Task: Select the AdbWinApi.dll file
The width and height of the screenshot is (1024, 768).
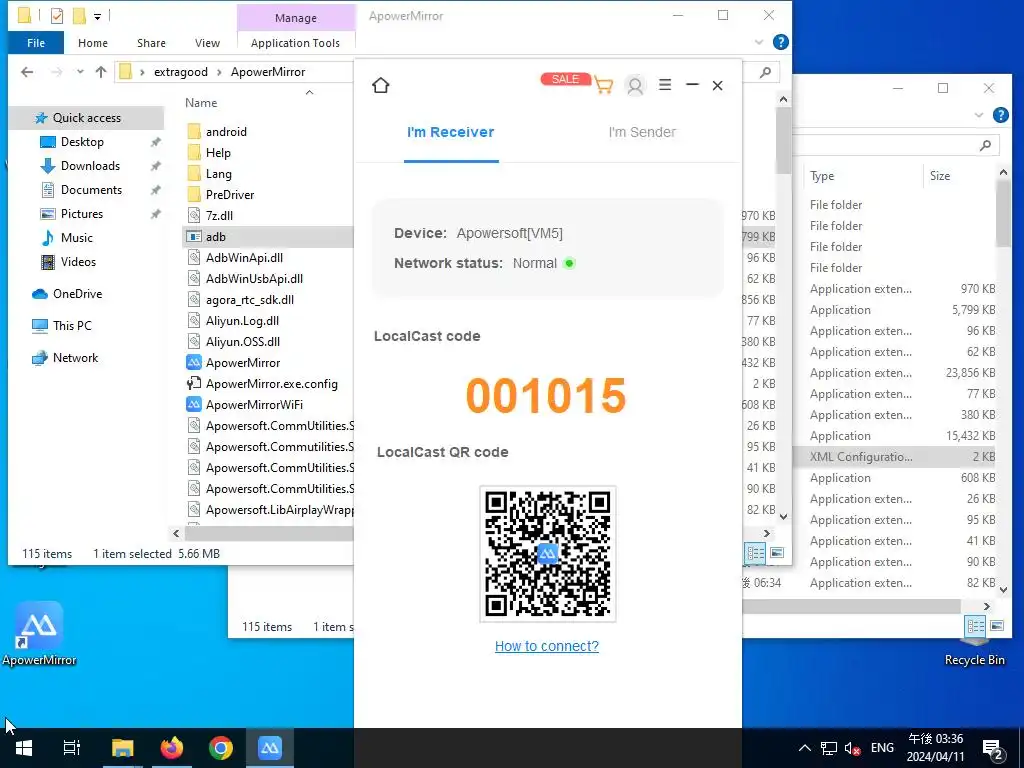Action: pos(244,258)
